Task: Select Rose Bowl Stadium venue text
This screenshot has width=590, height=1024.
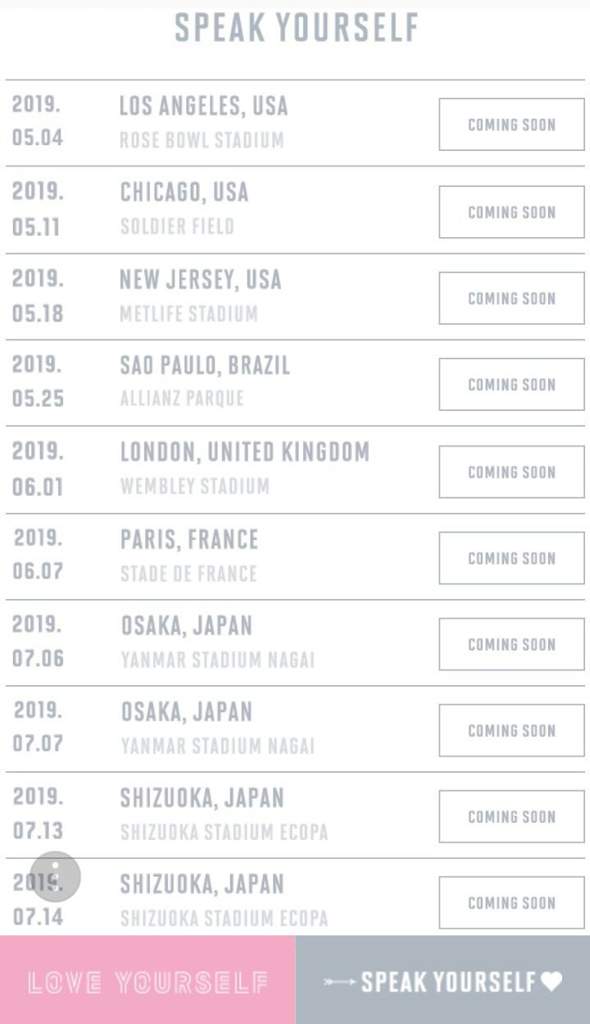Action: click(x=201, y=140)
